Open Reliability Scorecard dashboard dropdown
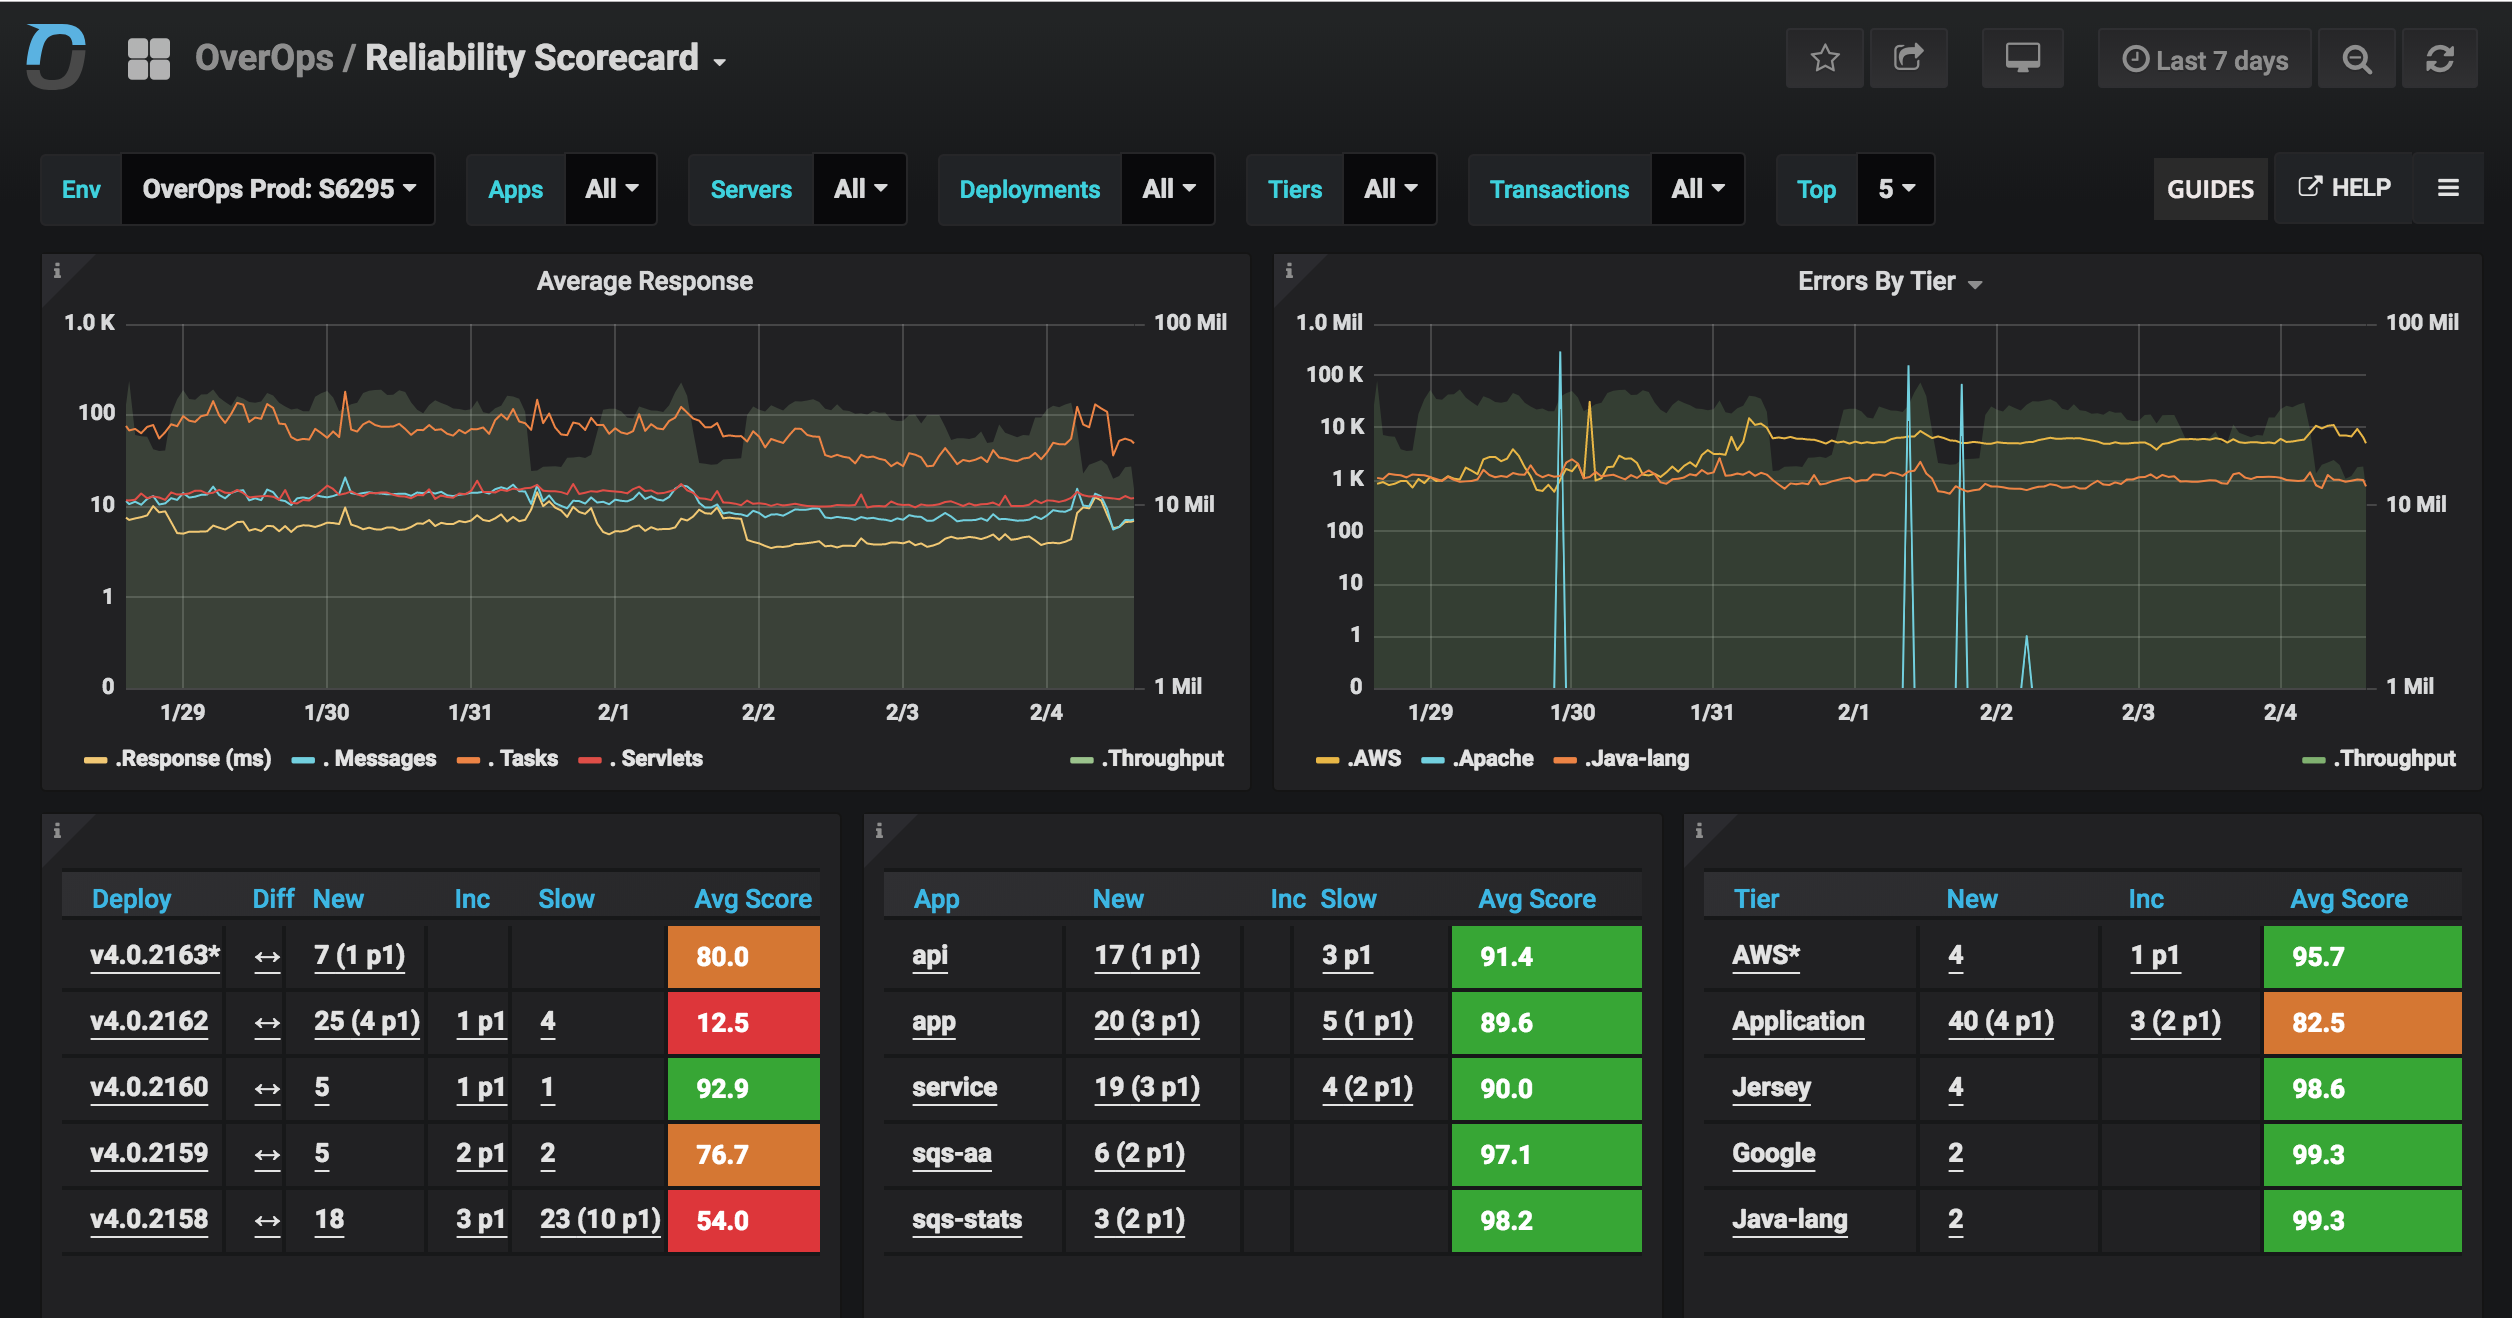 (x=545, y=59)
